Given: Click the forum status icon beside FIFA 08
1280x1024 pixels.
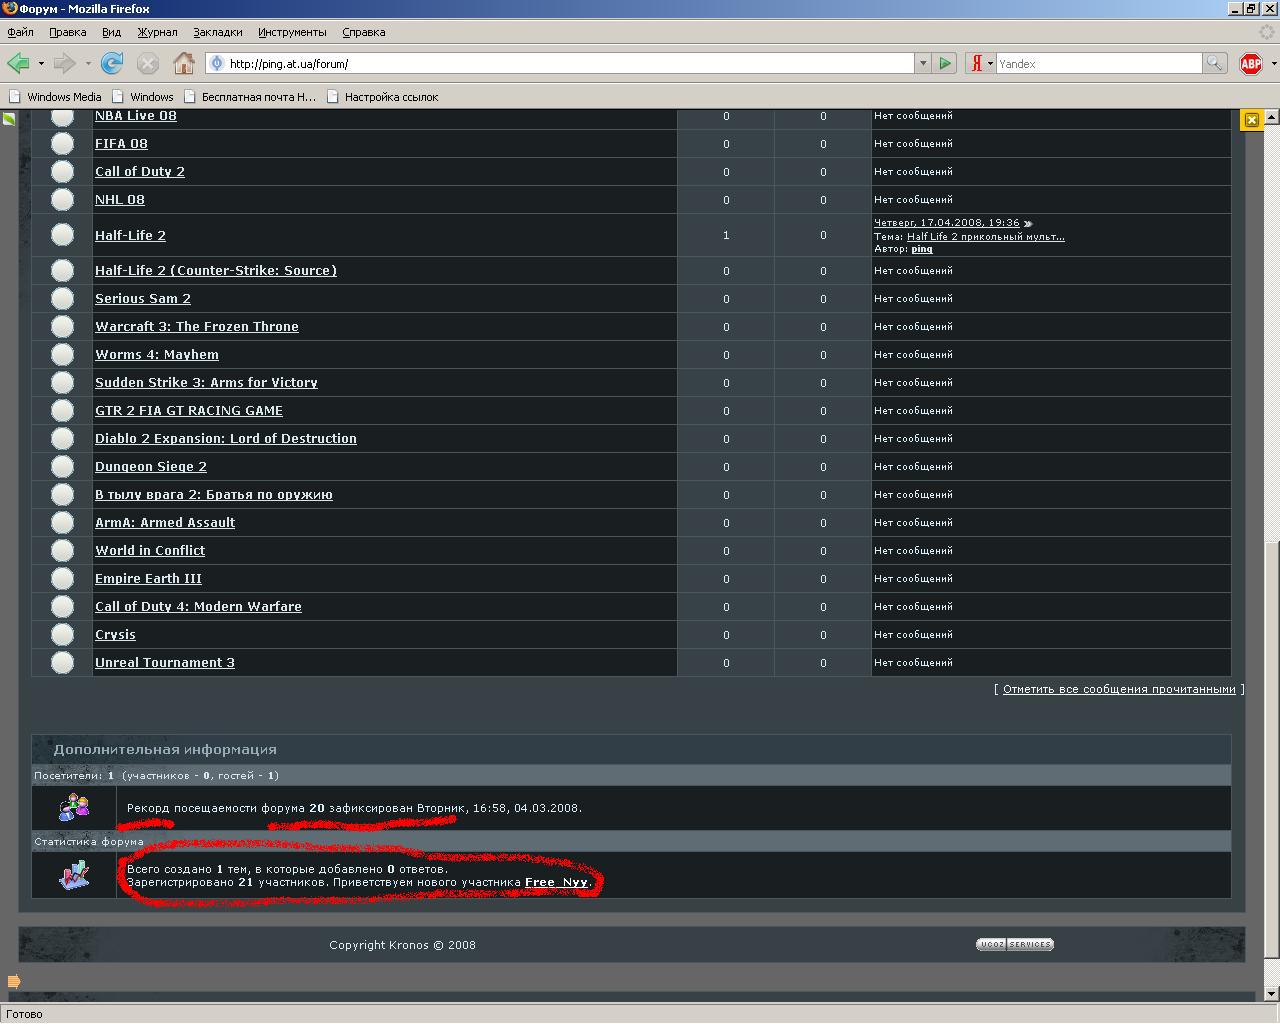Looking at the screenshot, I should pos(62,143).
